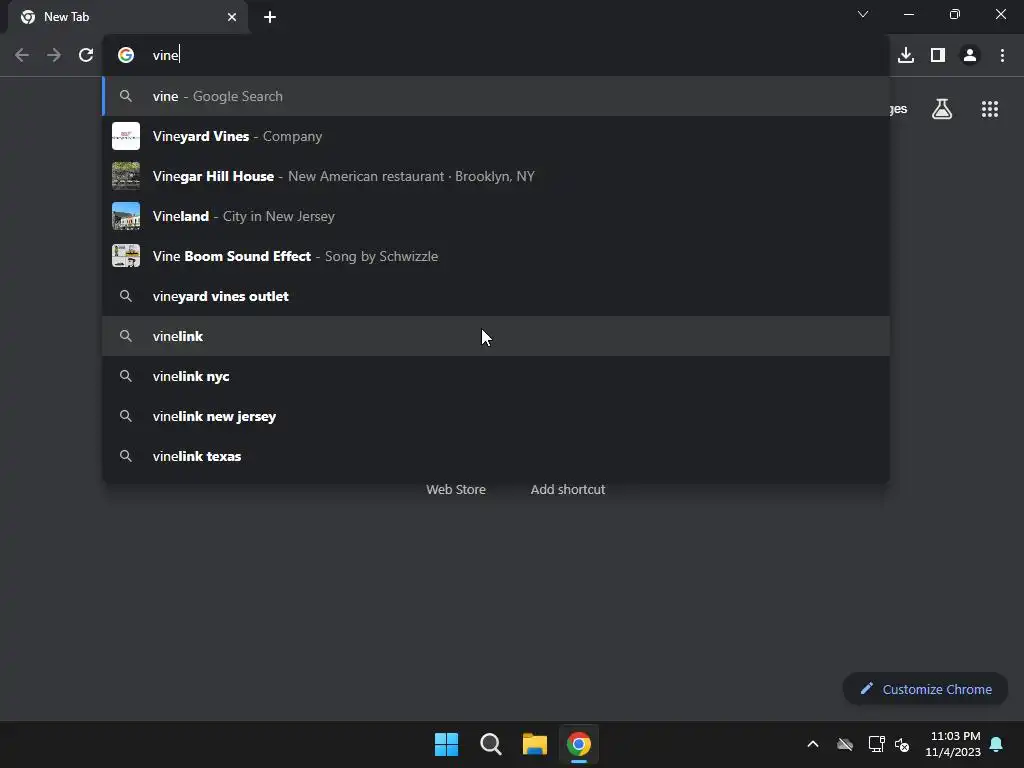Open Windows taskbar search
This screenshot has height=768, width=1024.
(490, 744)
